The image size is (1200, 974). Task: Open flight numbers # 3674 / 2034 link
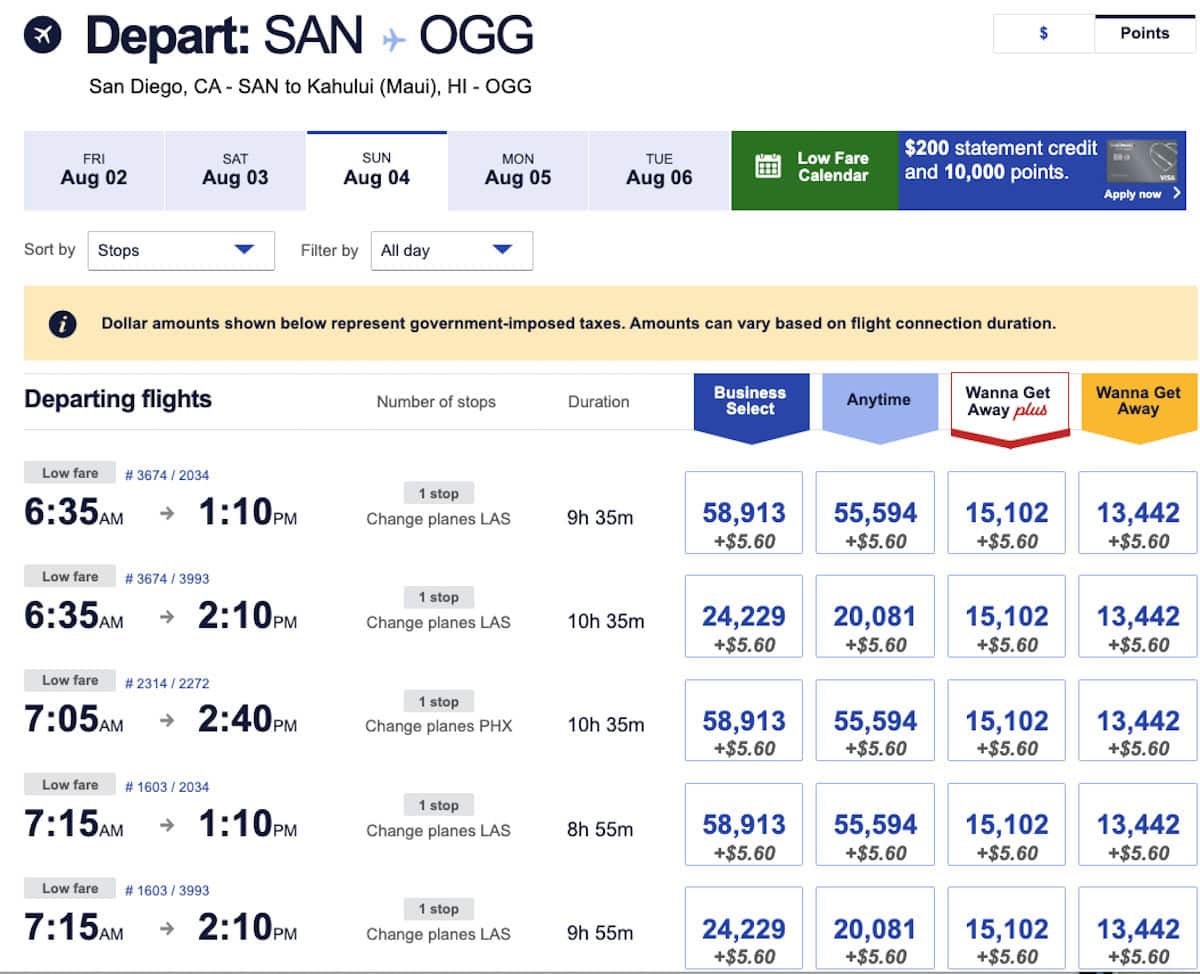[x=167, y=475]
